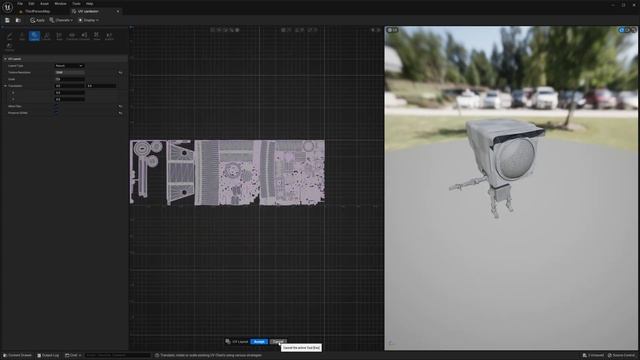
Task: Click first Translation value on header row
Action: point(69,86)
